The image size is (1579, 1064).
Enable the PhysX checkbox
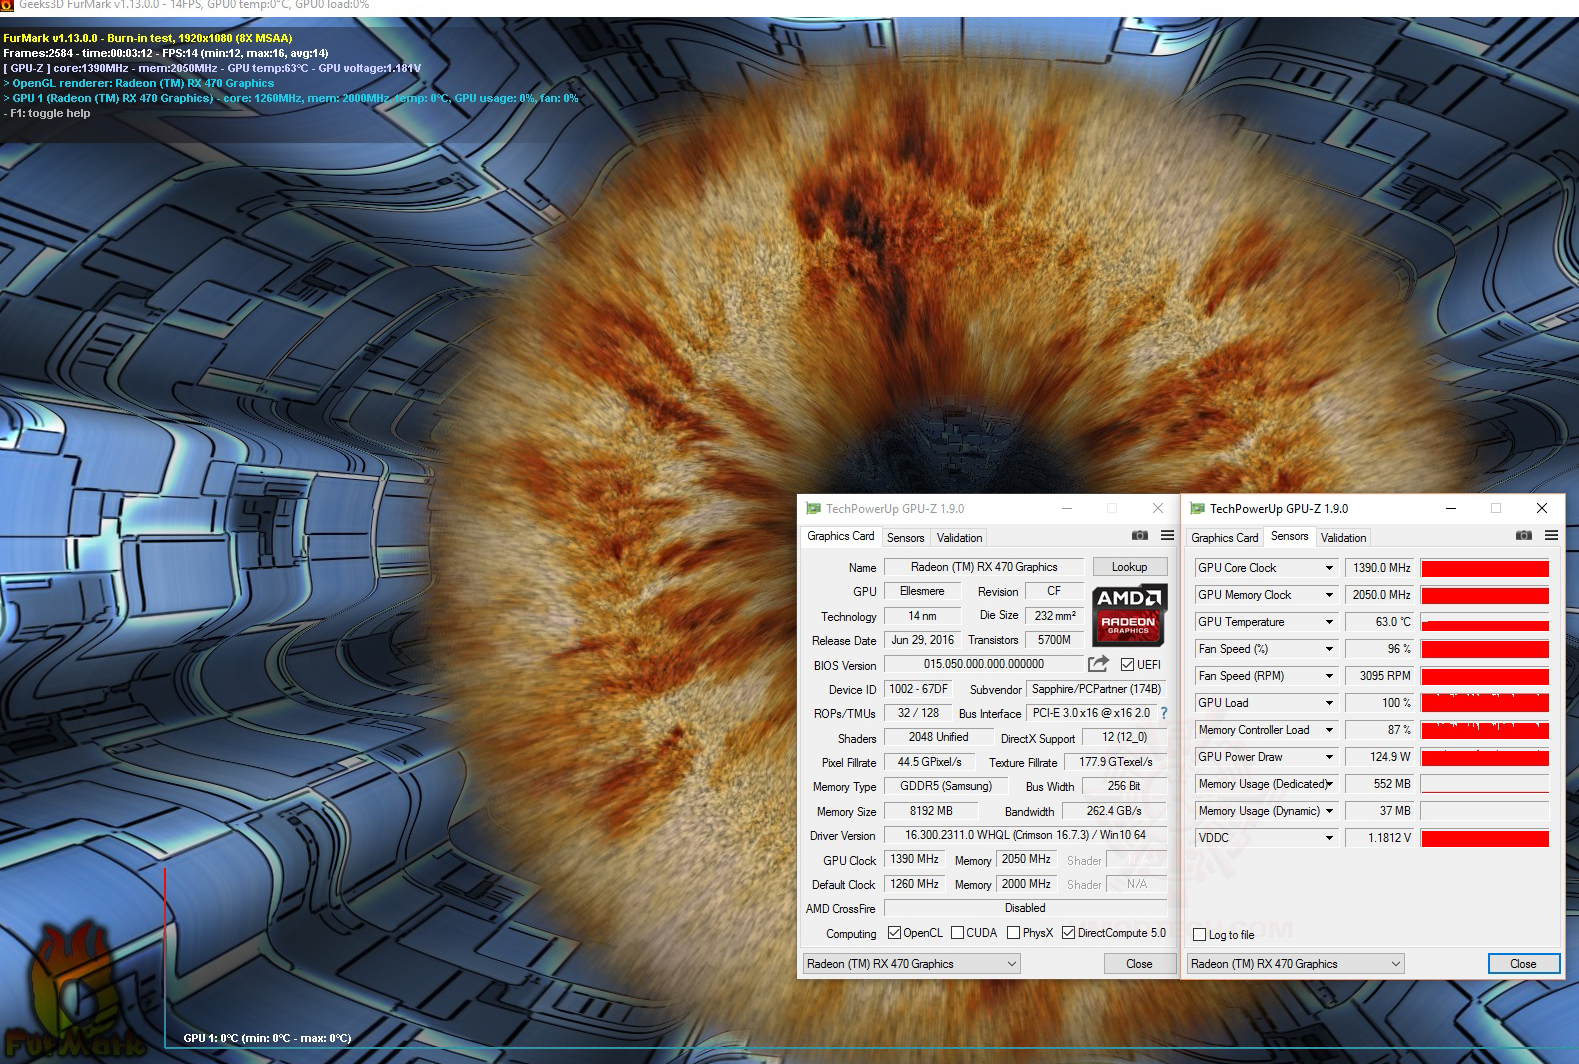pyautogui.click(x=1013, y=933)
